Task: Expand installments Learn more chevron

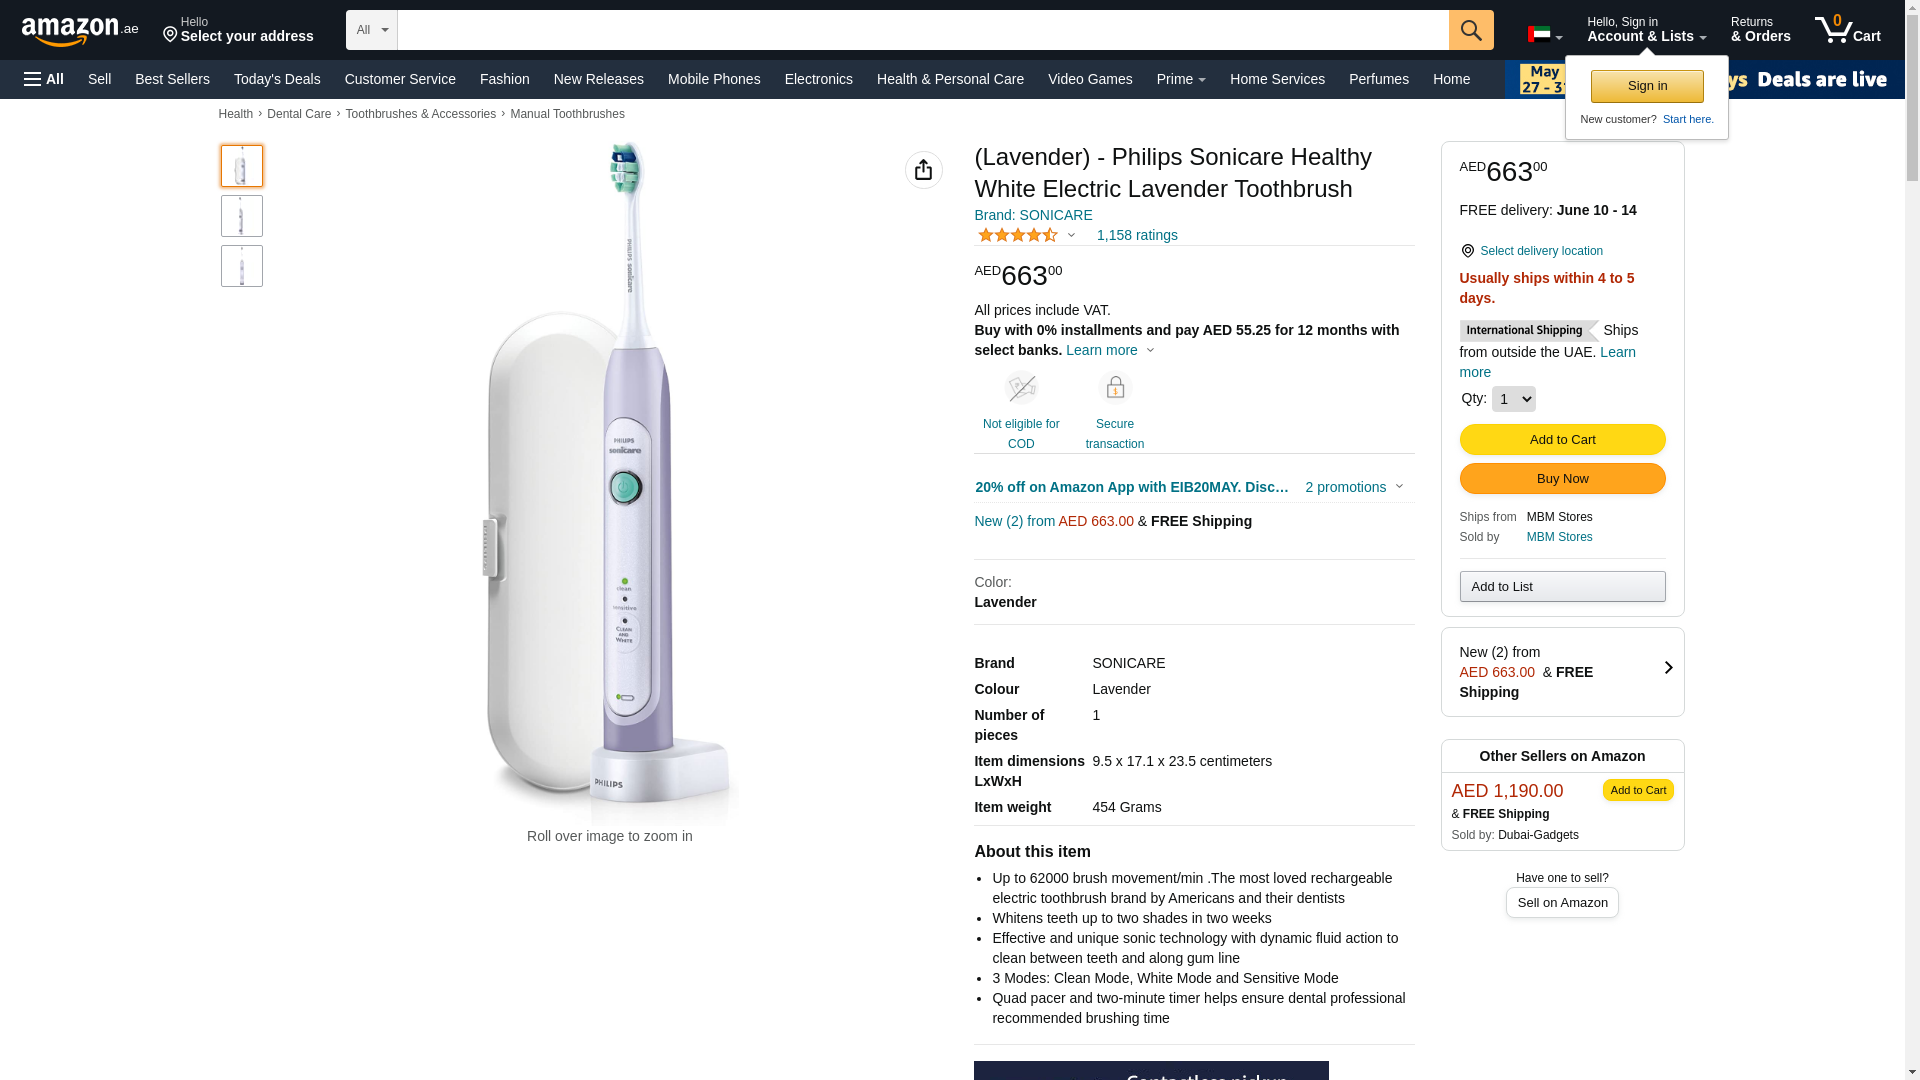Action: pos(1150,350)
